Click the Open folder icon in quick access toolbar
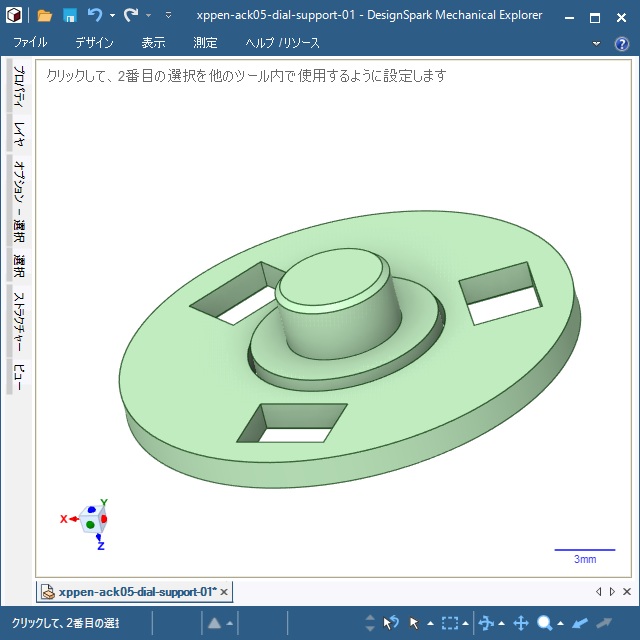Image resolution: width=640 pixels, height=640 pixels. pos(45,15)
